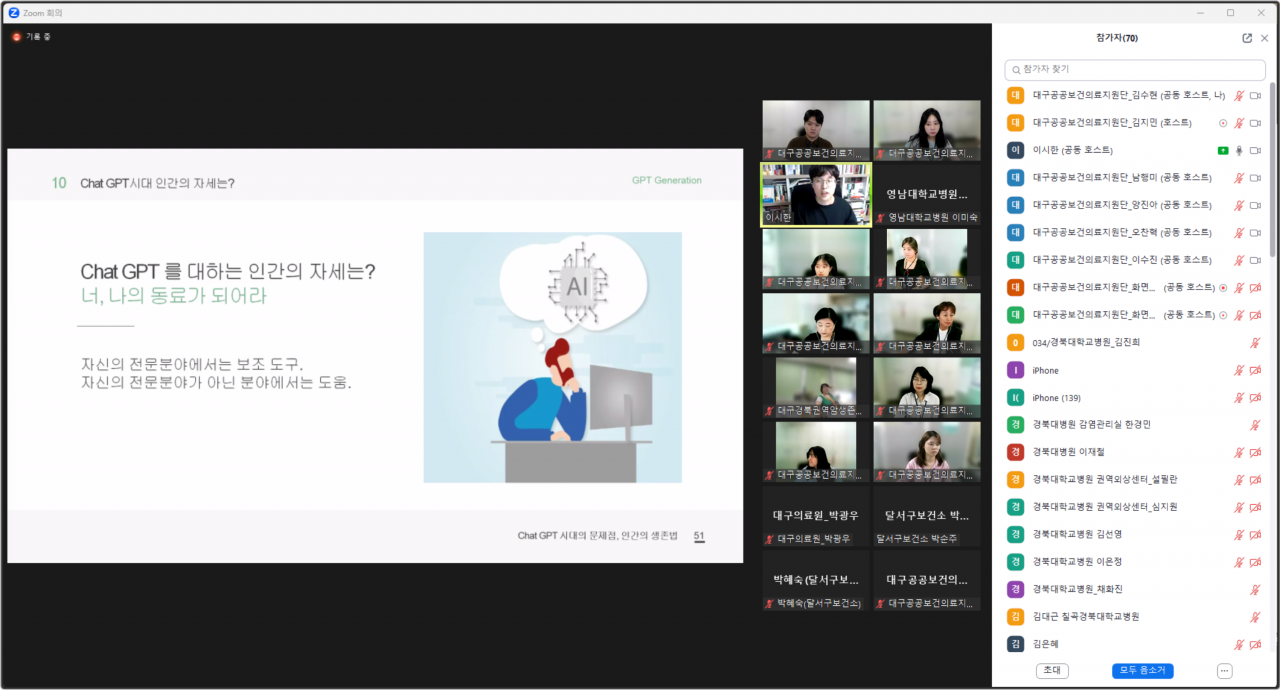
Task: Click muted mic icon for 감염관리실 한경민
Action: pyautogui.click(x=1255, y=425)
